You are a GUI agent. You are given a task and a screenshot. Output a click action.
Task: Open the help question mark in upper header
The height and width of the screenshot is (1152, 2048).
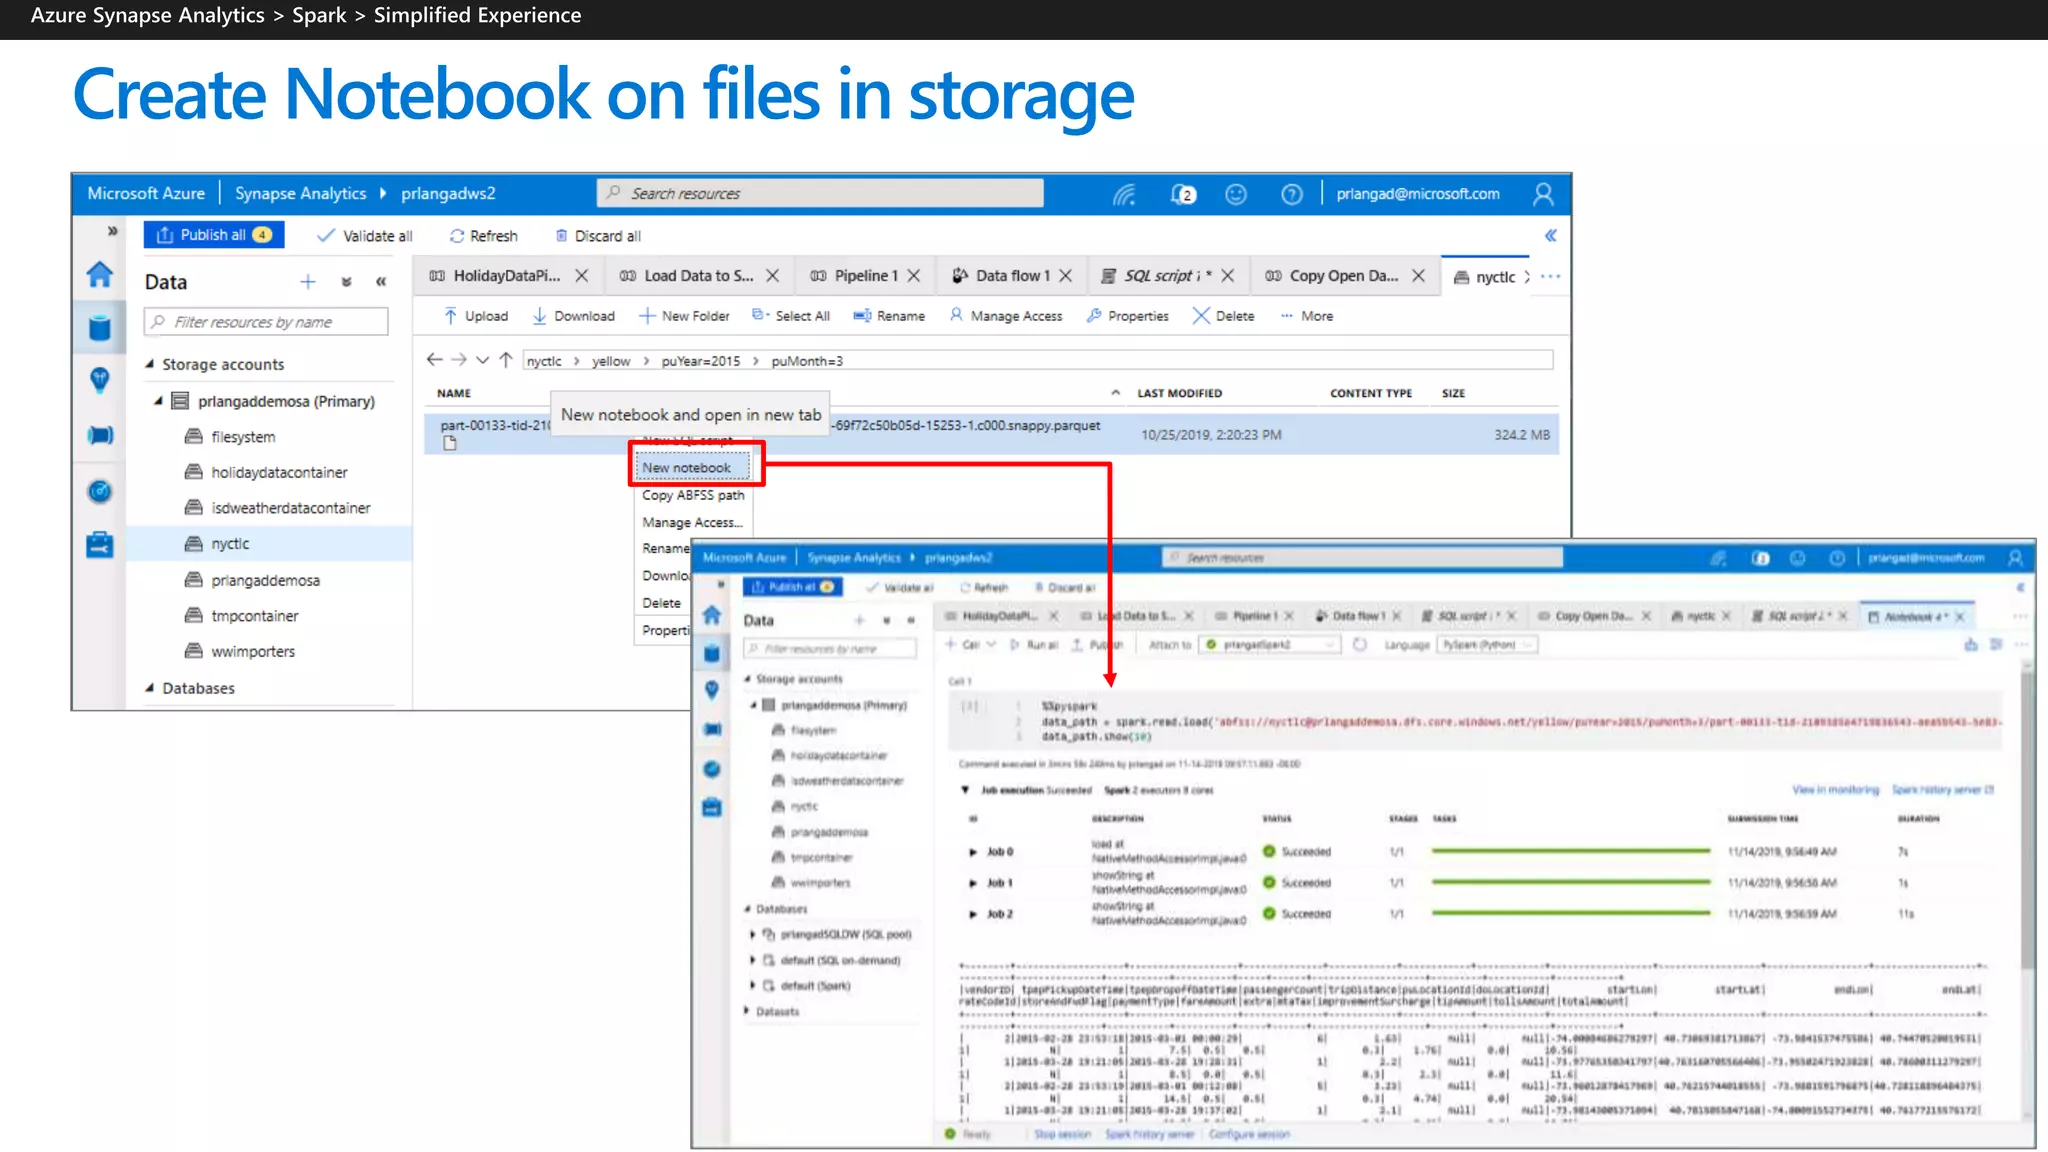(x=1292, y=194)
